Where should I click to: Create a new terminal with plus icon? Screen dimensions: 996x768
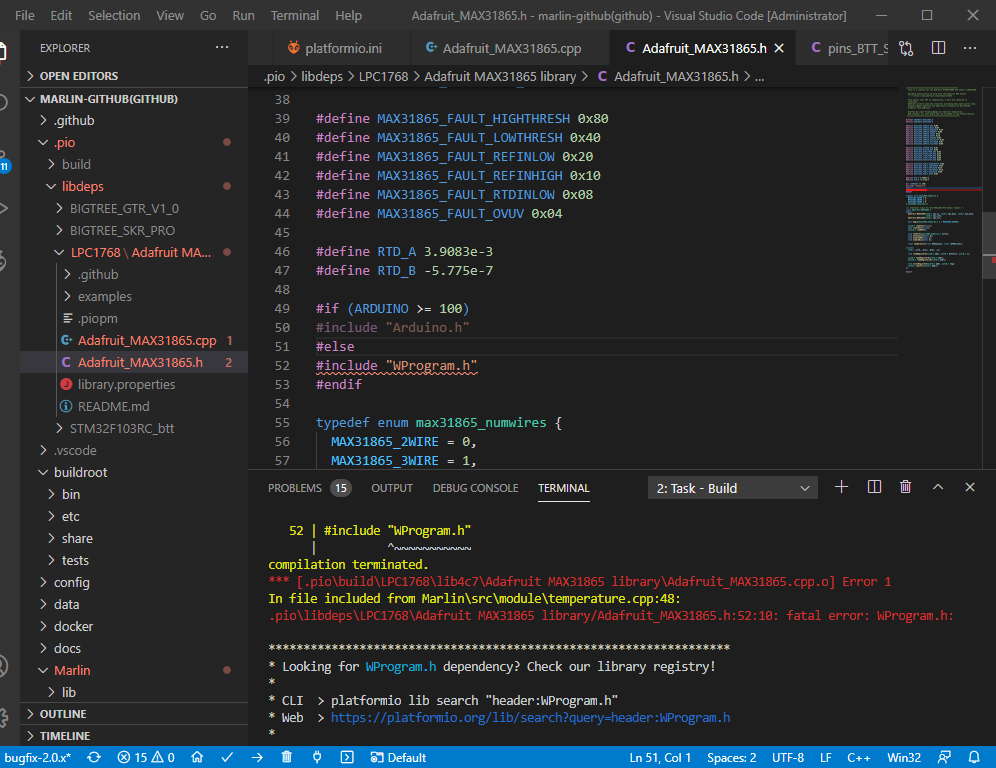pyautogui.click(x=841, y=487)
